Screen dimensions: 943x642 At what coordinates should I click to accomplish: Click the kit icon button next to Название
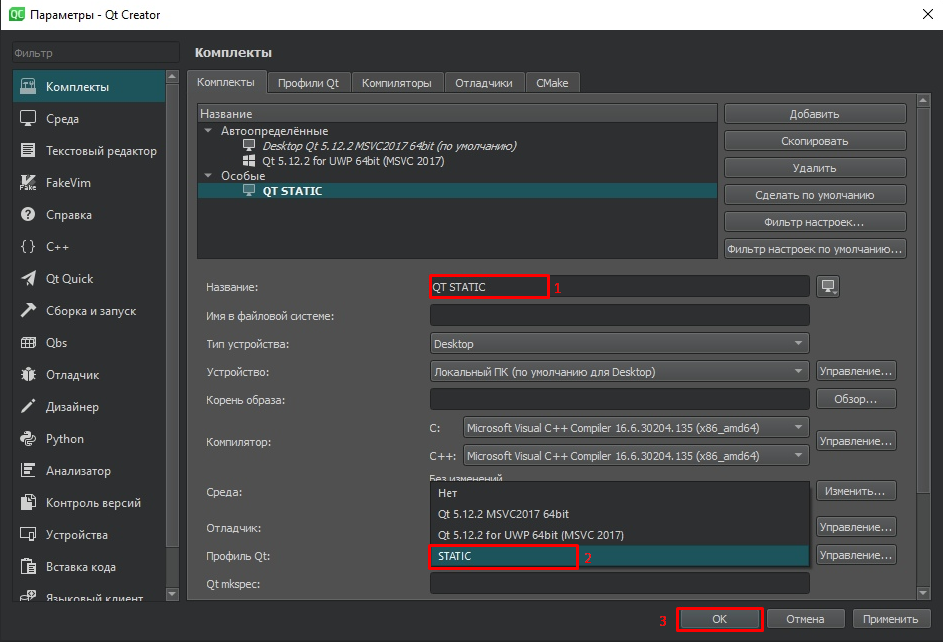[828, 287]
